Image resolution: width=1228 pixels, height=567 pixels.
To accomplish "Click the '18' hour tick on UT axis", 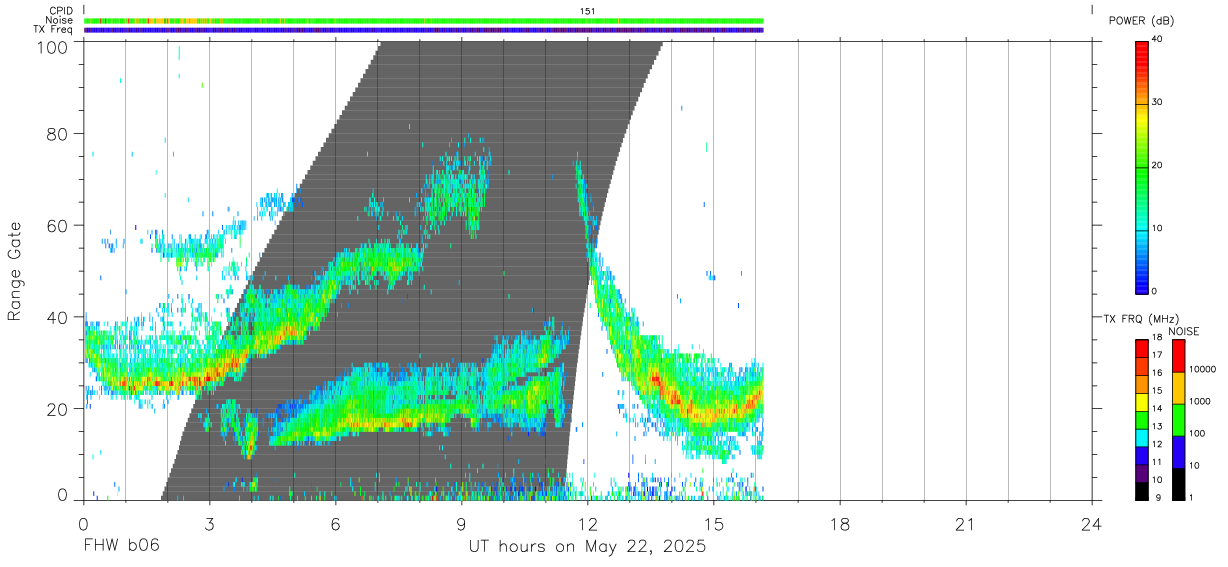I will point(840,523).
